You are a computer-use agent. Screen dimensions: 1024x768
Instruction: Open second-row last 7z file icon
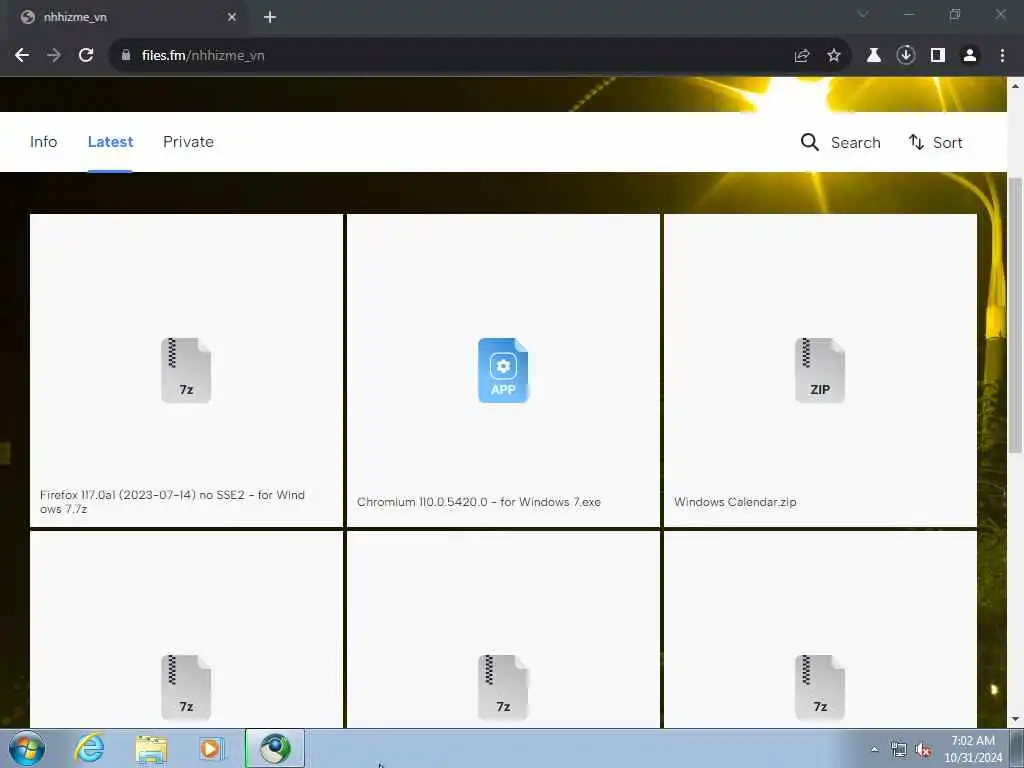click(x=820, y=687)
